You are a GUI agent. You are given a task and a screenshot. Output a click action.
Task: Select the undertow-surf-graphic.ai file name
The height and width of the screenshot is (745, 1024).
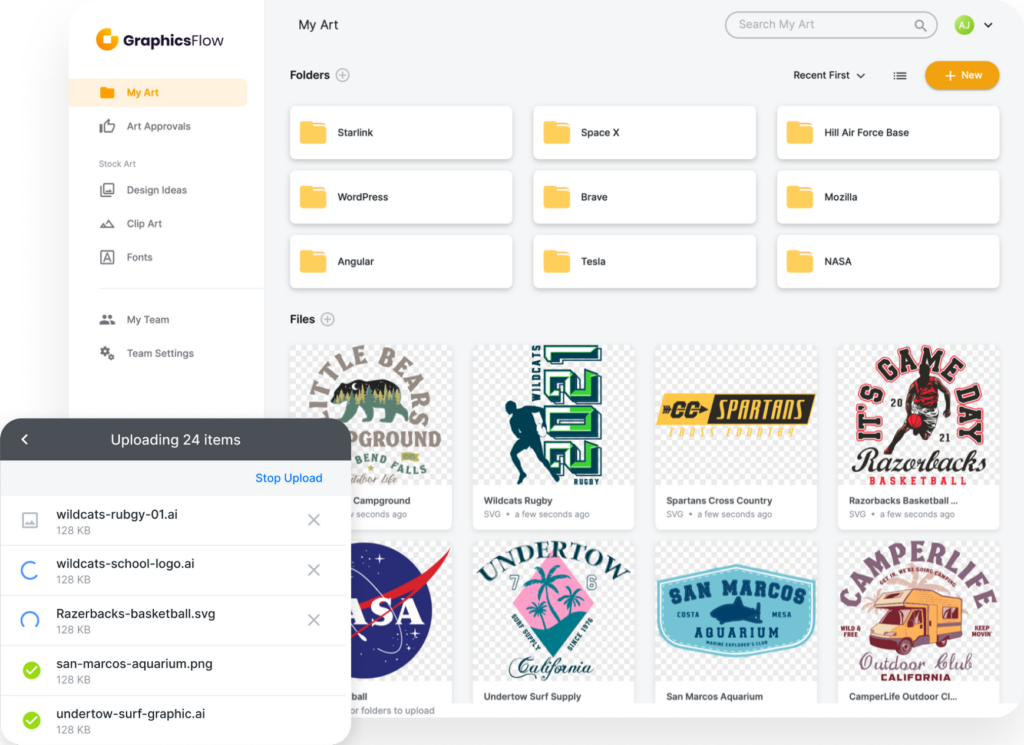pos(131,714)
